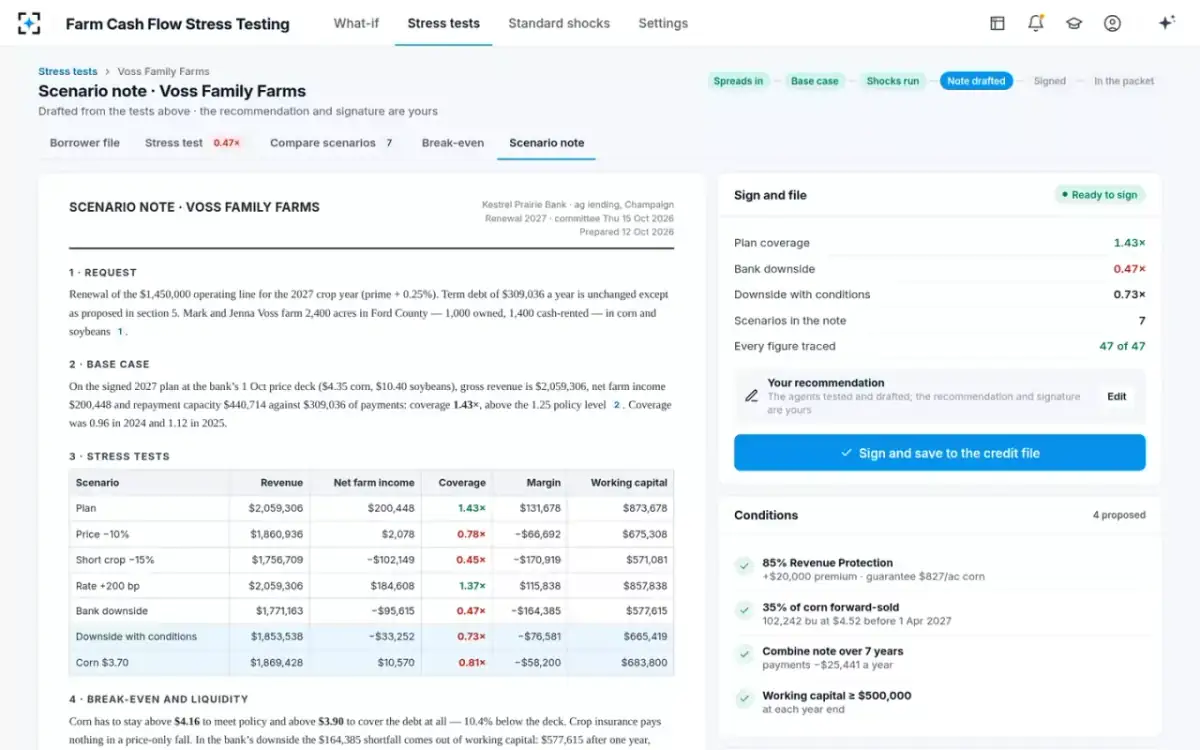Select the Rate +200 bp scenario row

click(x=371, y=586)
